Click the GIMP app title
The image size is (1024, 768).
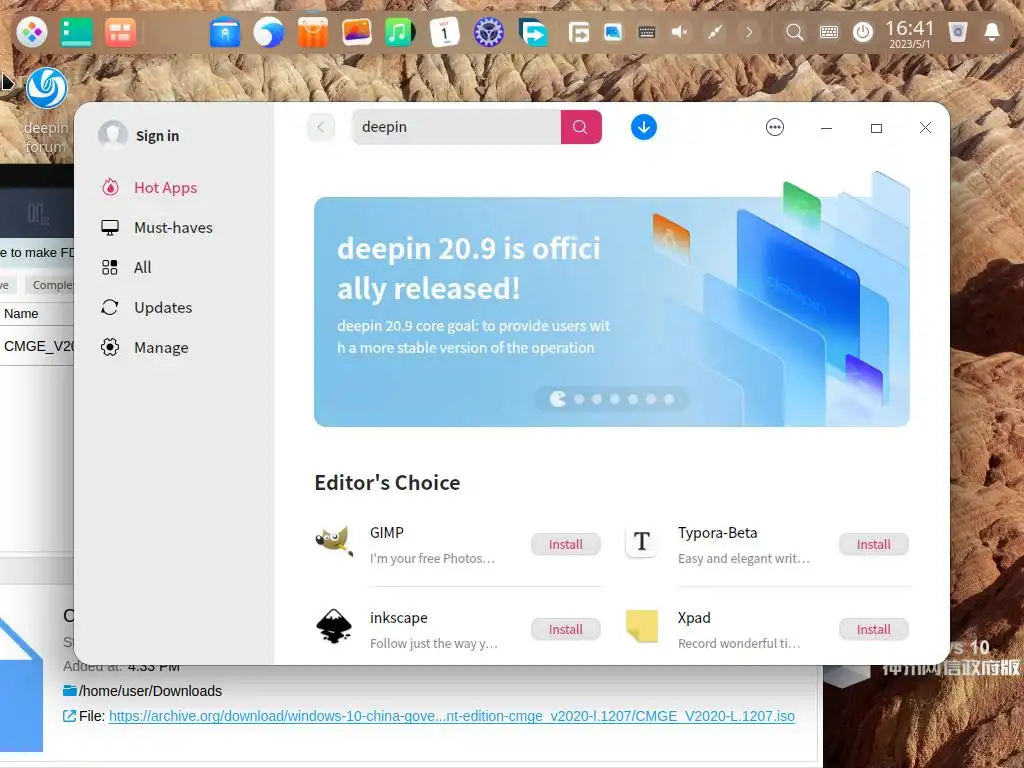pyautogui.click(x=387, y=532)
